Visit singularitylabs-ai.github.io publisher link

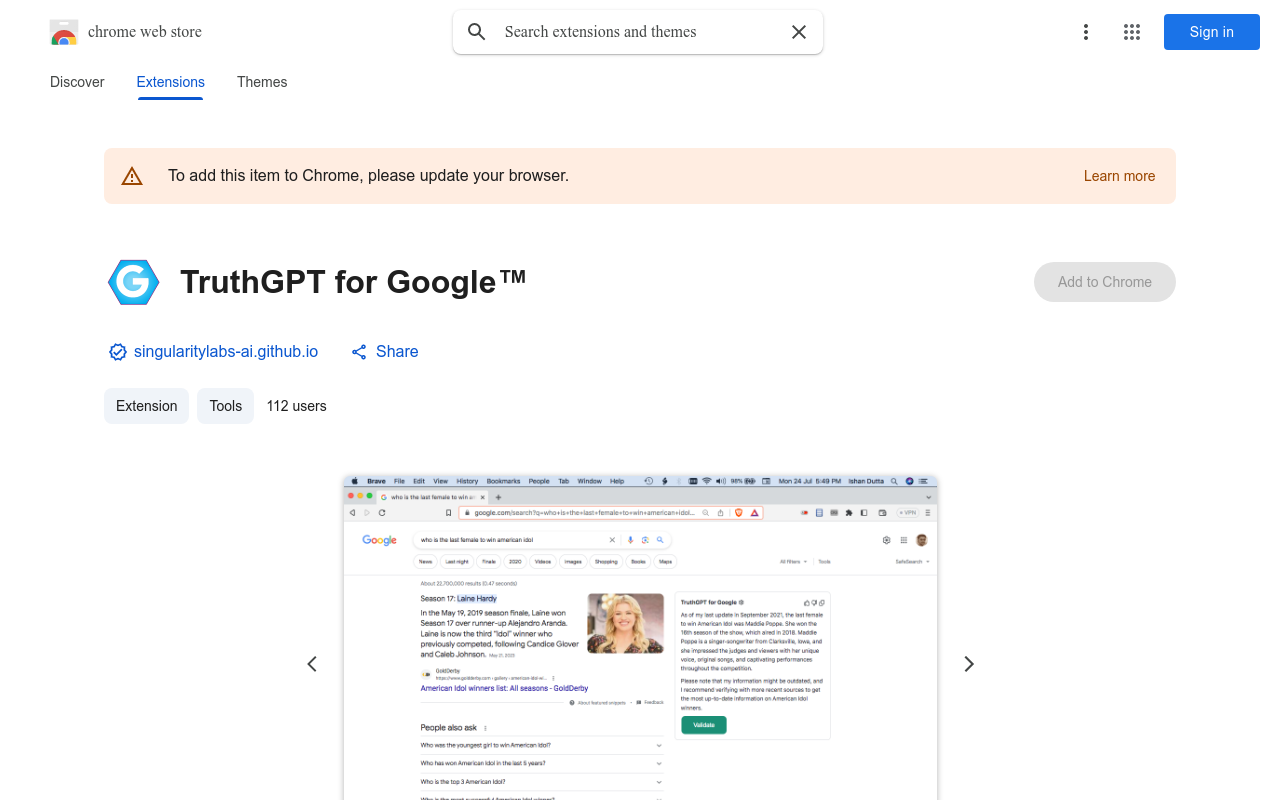pyautogui.click(x=226, y=352)
